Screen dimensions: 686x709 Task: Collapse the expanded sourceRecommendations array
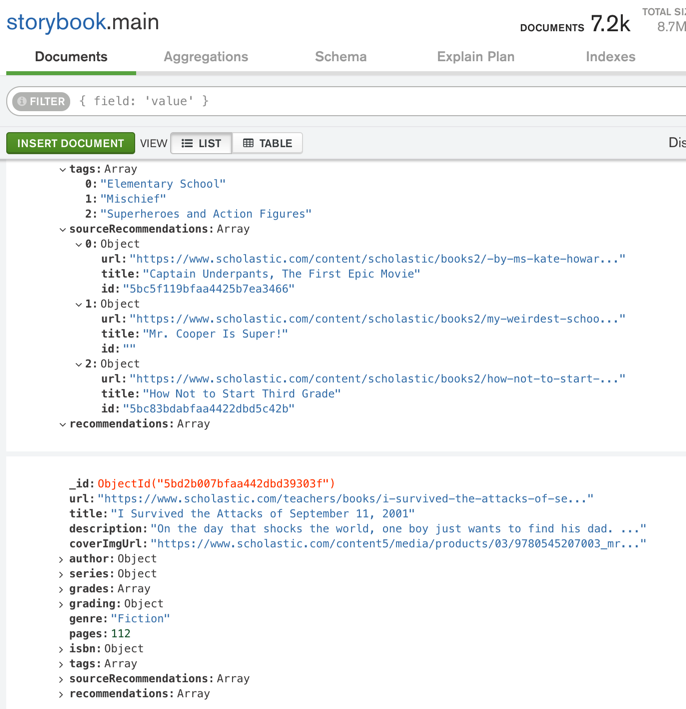[62, 230]
